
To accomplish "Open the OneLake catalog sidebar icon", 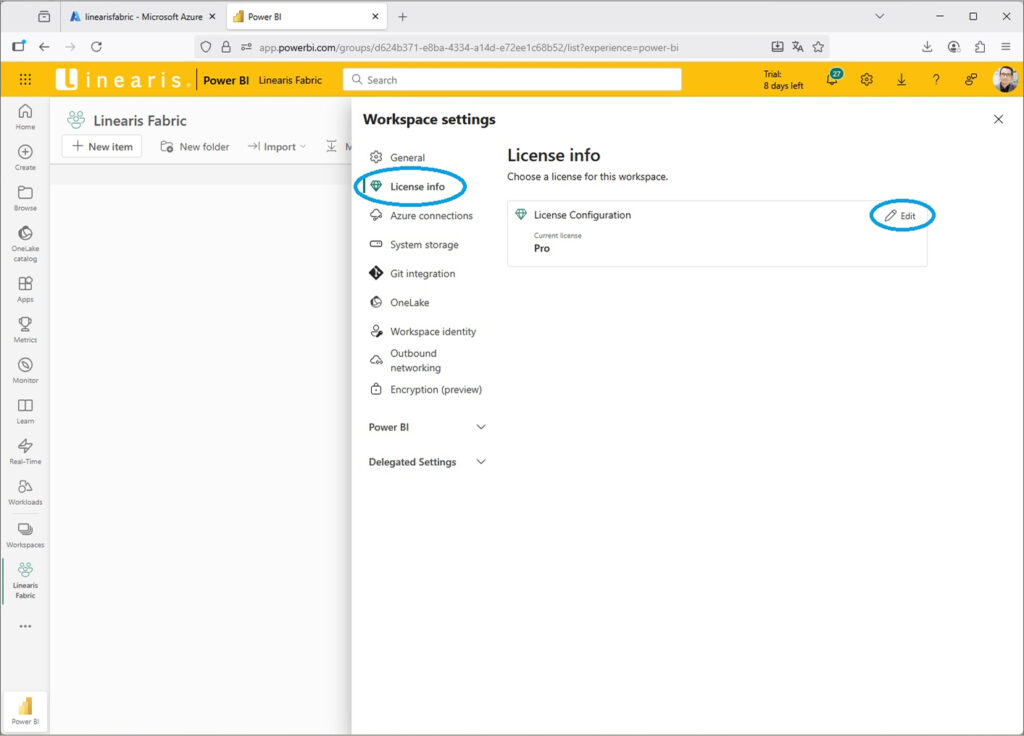I will [25, 244].
